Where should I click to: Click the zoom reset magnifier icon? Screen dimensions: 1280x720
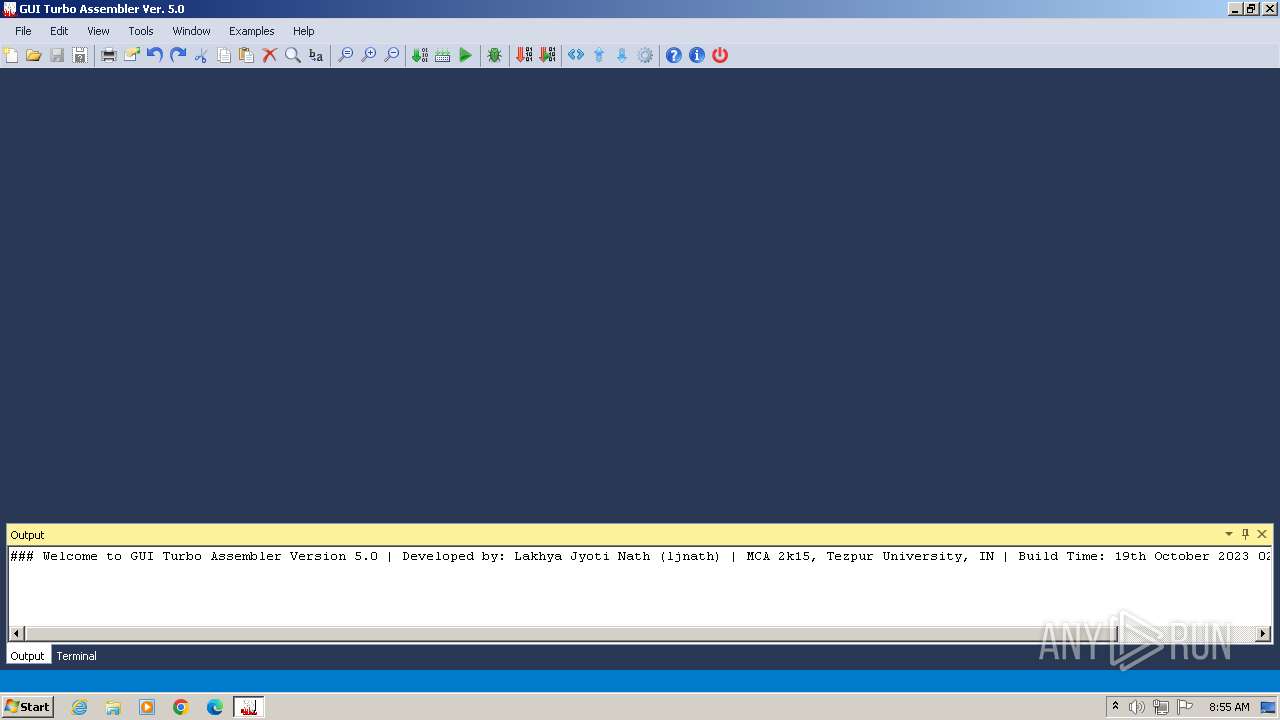346,55
